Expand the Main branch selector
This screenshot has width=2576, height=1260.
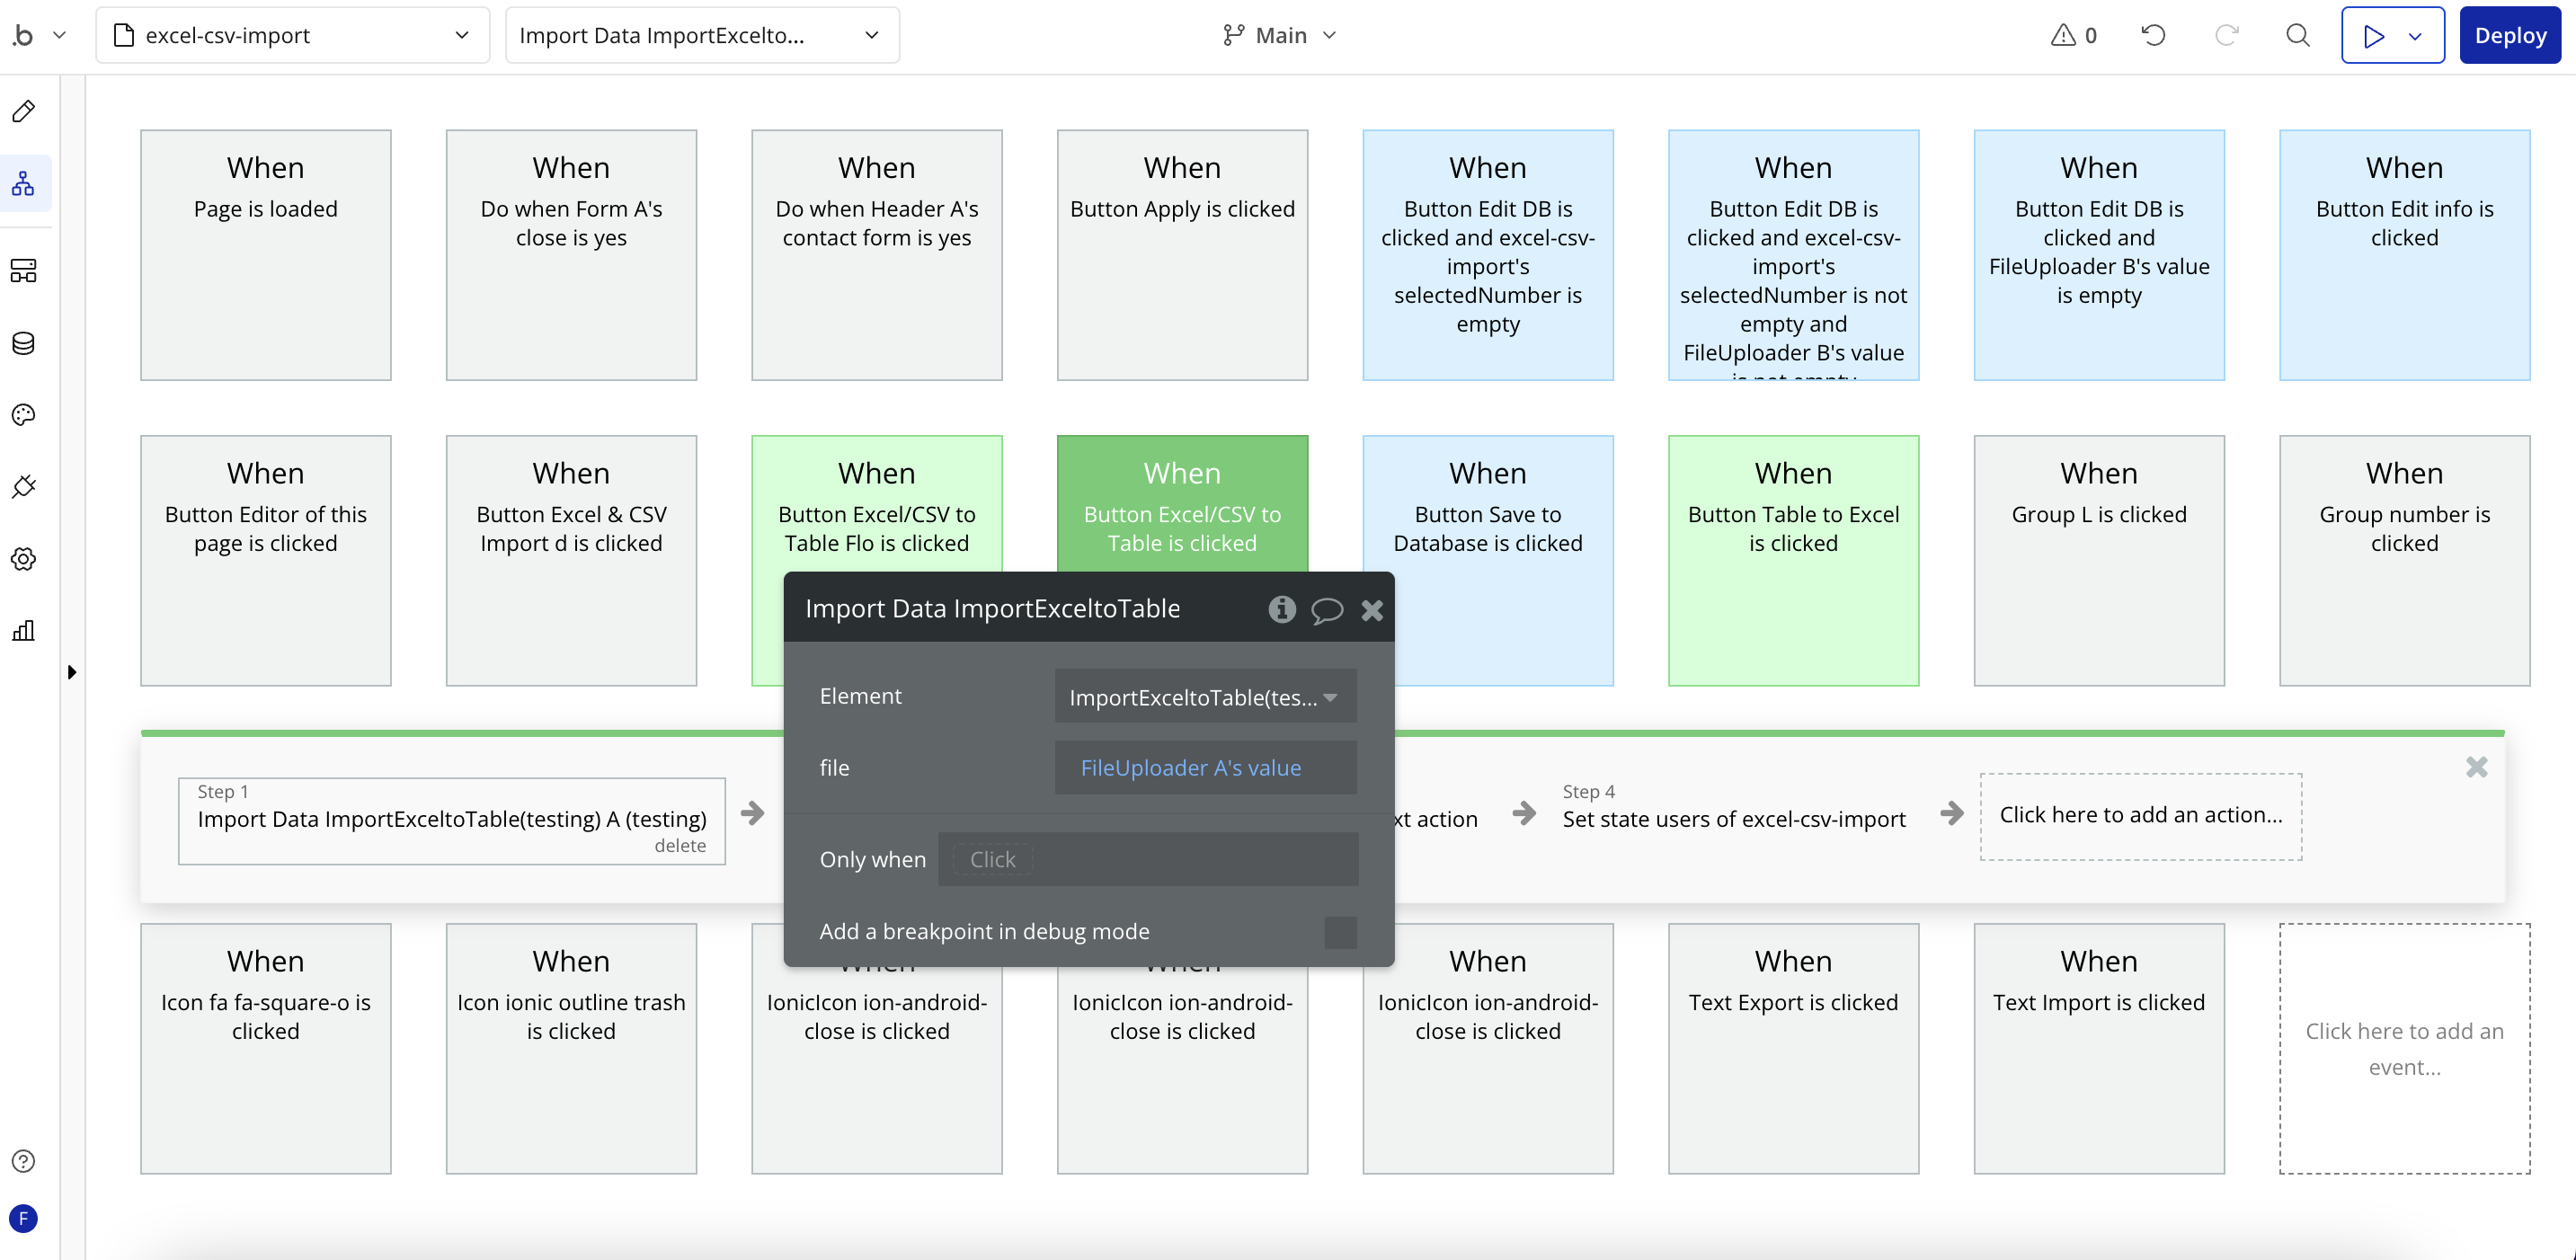point(1280,36)
